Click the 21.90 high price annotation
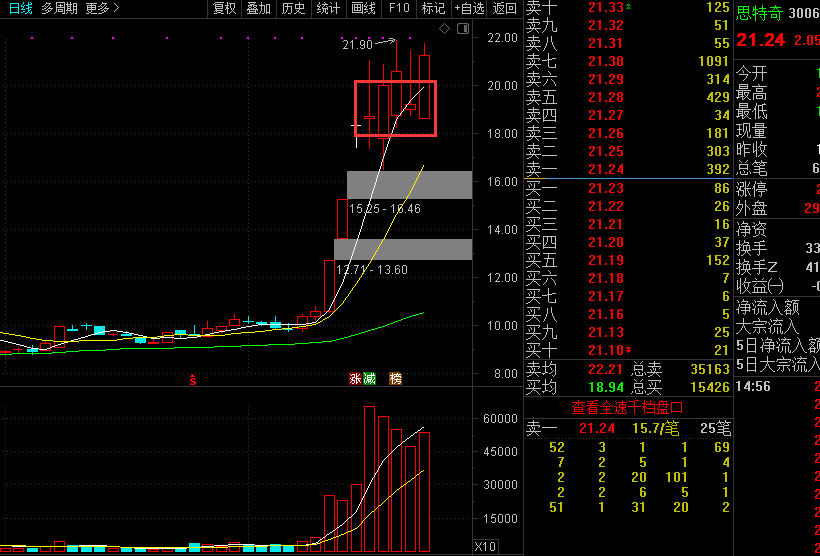Viewport: 820px width, 556px height. 357,45
